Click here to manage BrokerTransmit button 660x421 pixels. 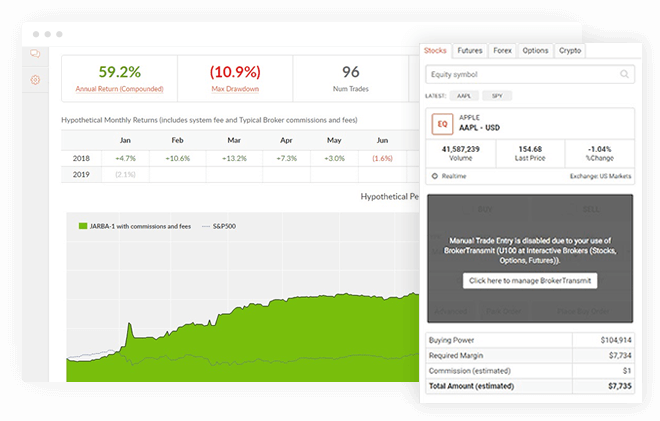tap(530, 281)
